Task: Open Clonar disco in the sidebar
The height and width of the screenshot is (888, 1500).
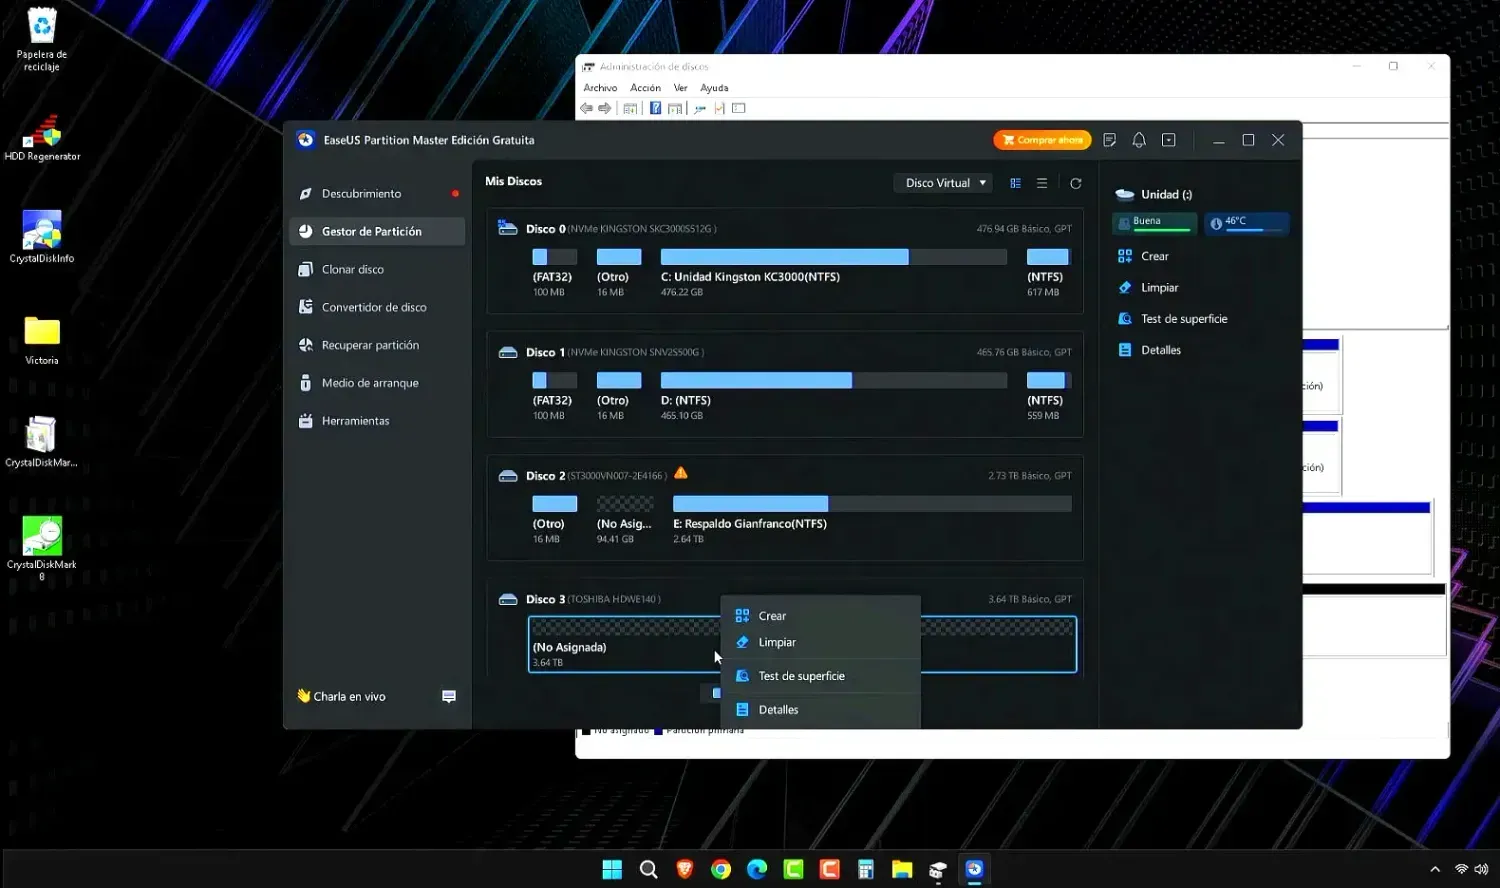Action: [352, 269]
